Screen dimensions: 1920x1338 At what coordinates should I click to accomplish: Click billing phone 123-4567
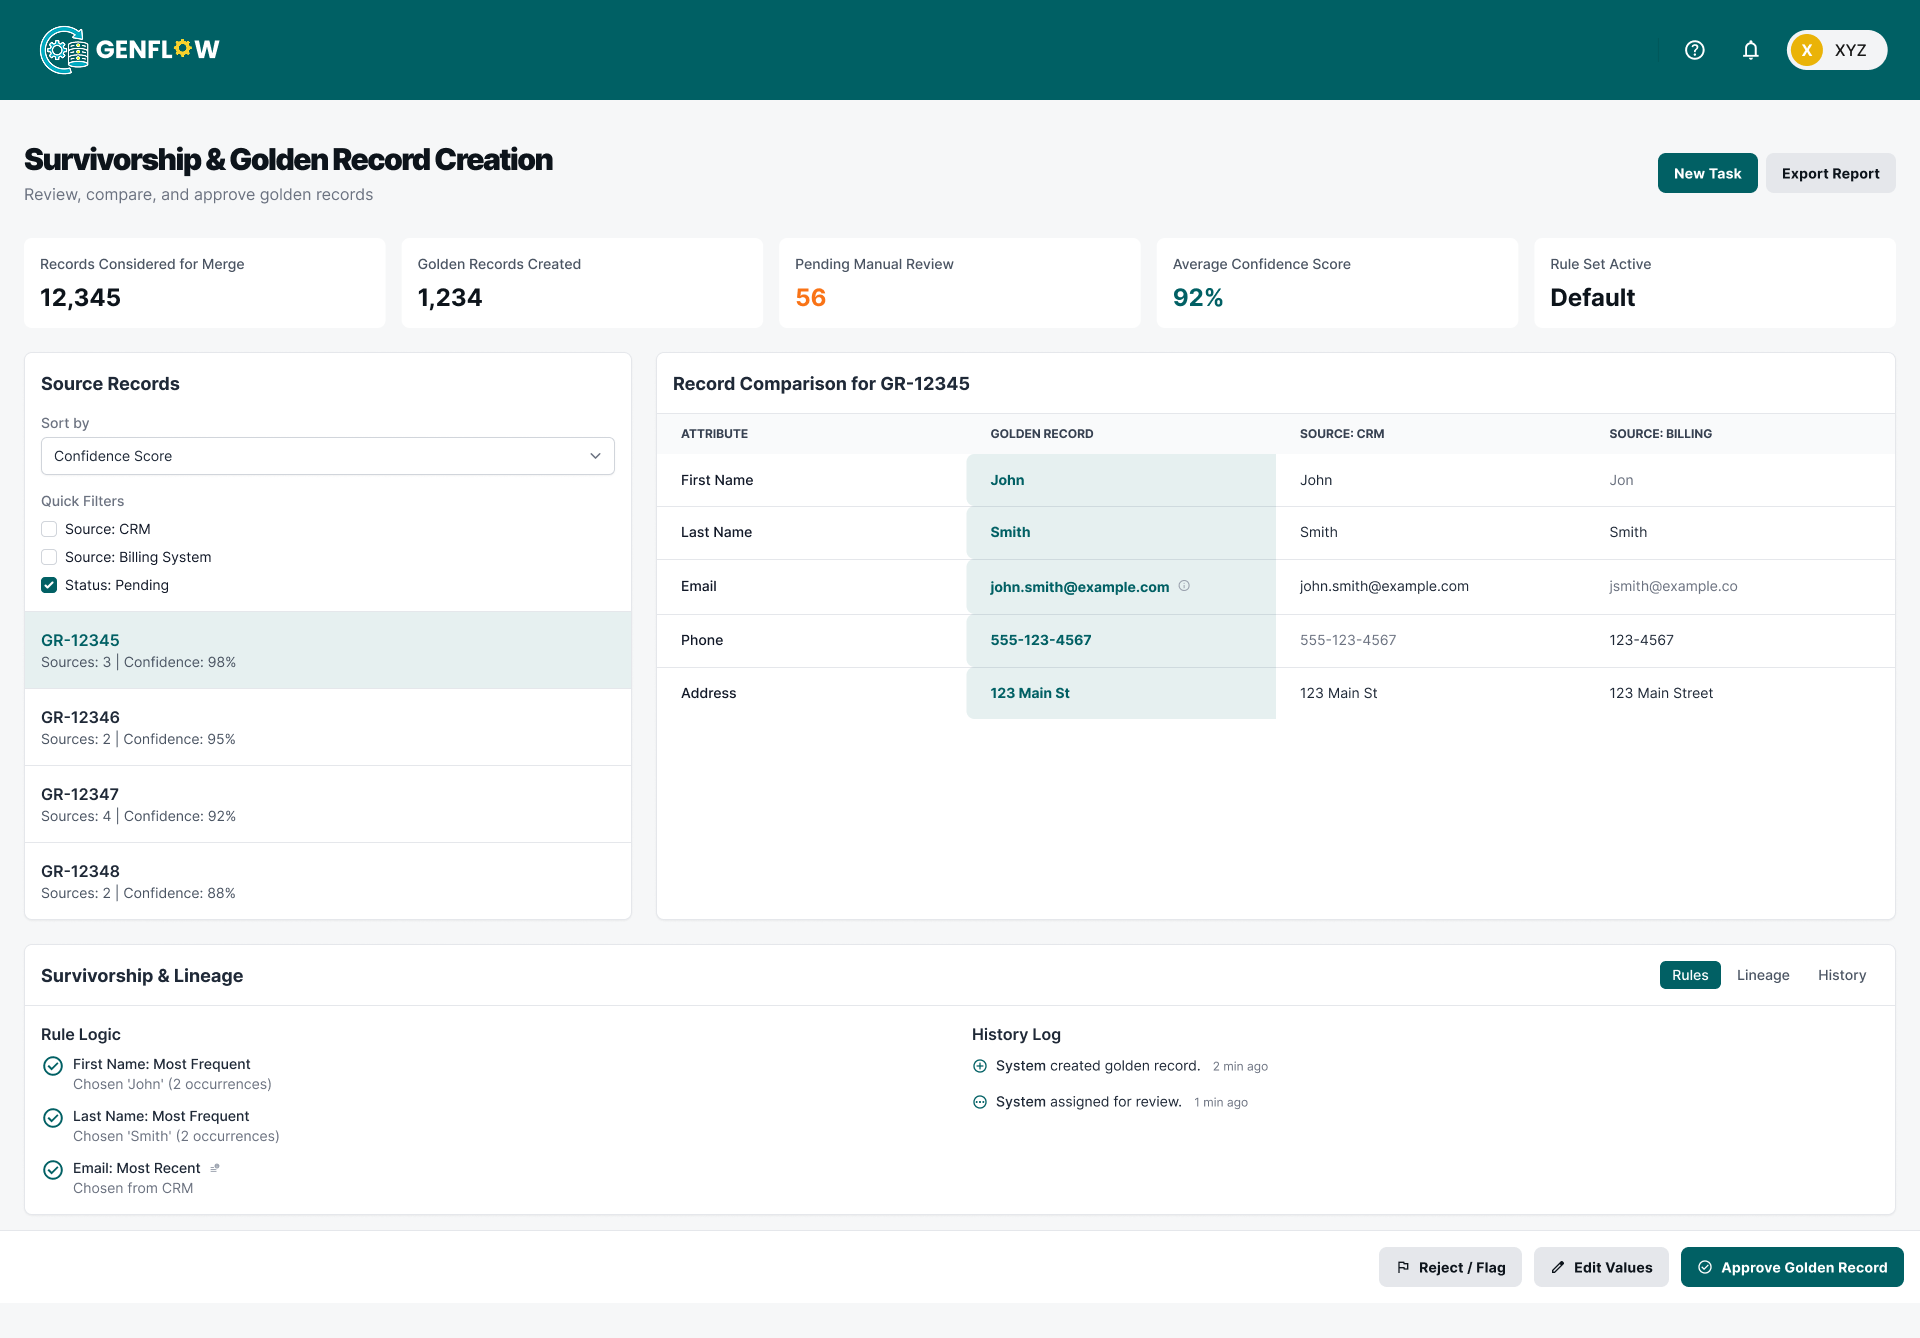click(x=1641, y=640)
